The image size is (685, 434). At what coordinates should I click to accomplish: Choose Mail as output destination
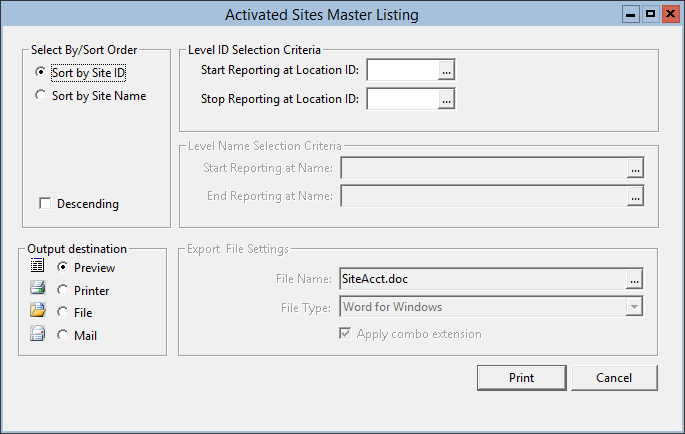63,336
